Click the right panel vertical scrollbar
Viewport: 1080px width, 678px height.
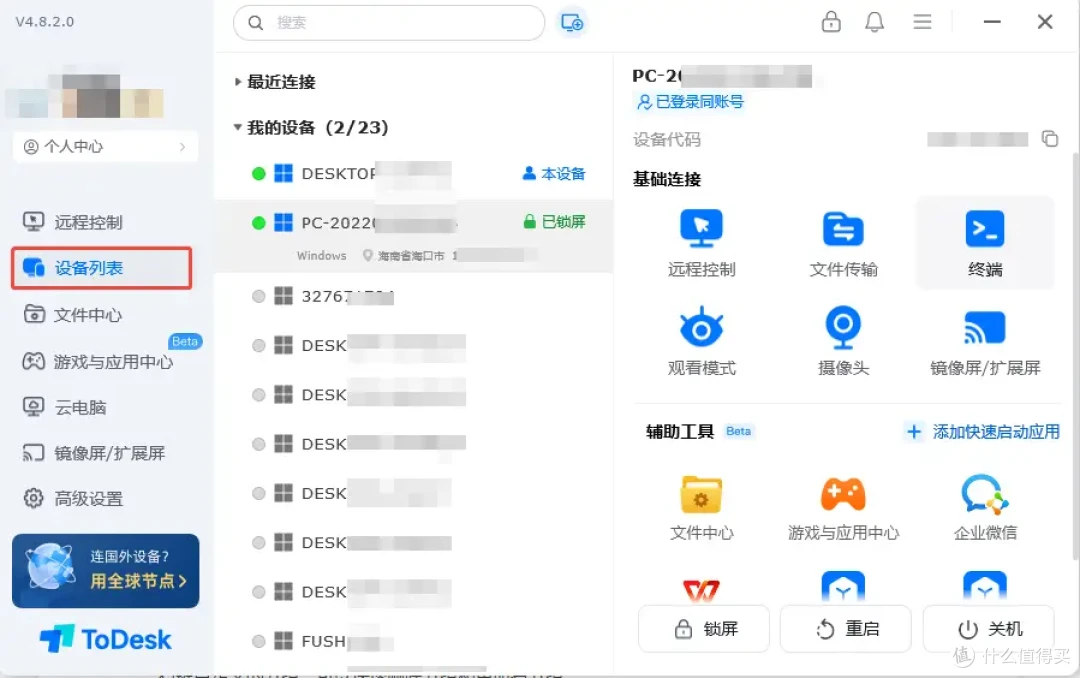click(x=1075, y=355)
